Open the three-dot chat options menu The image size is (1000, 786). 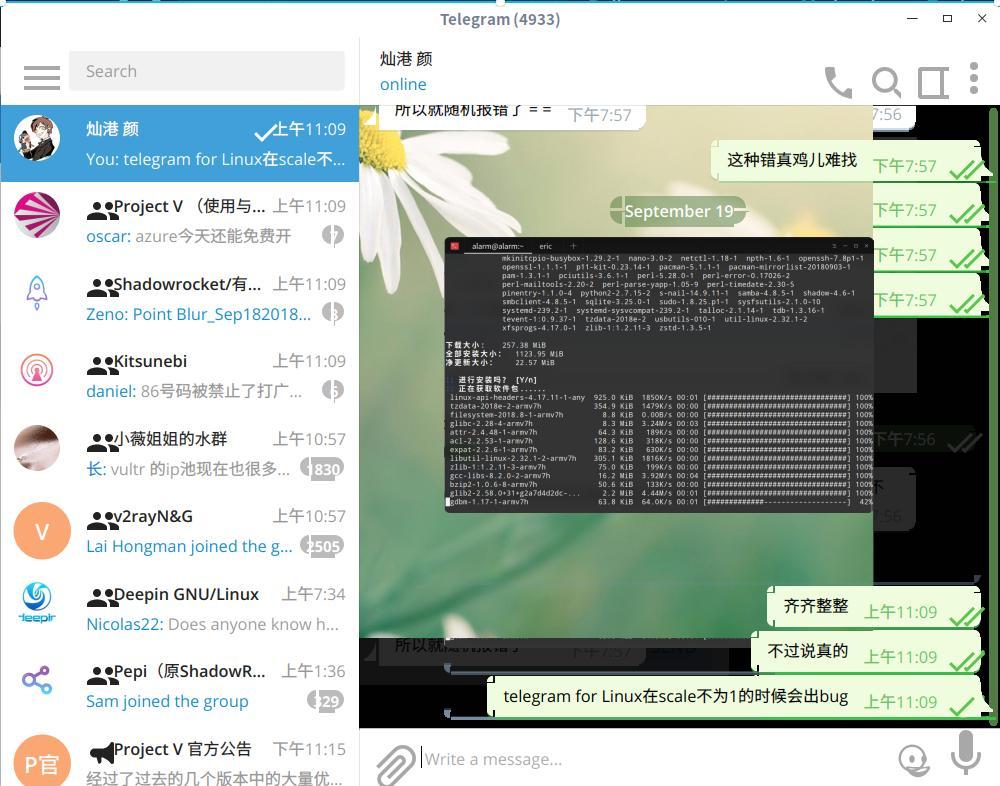(973, 78)
